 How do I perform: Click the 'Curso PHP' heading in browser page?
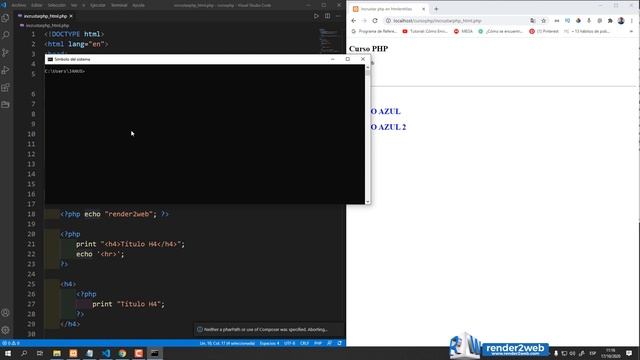pyautogui.click(x=368, y=49)
